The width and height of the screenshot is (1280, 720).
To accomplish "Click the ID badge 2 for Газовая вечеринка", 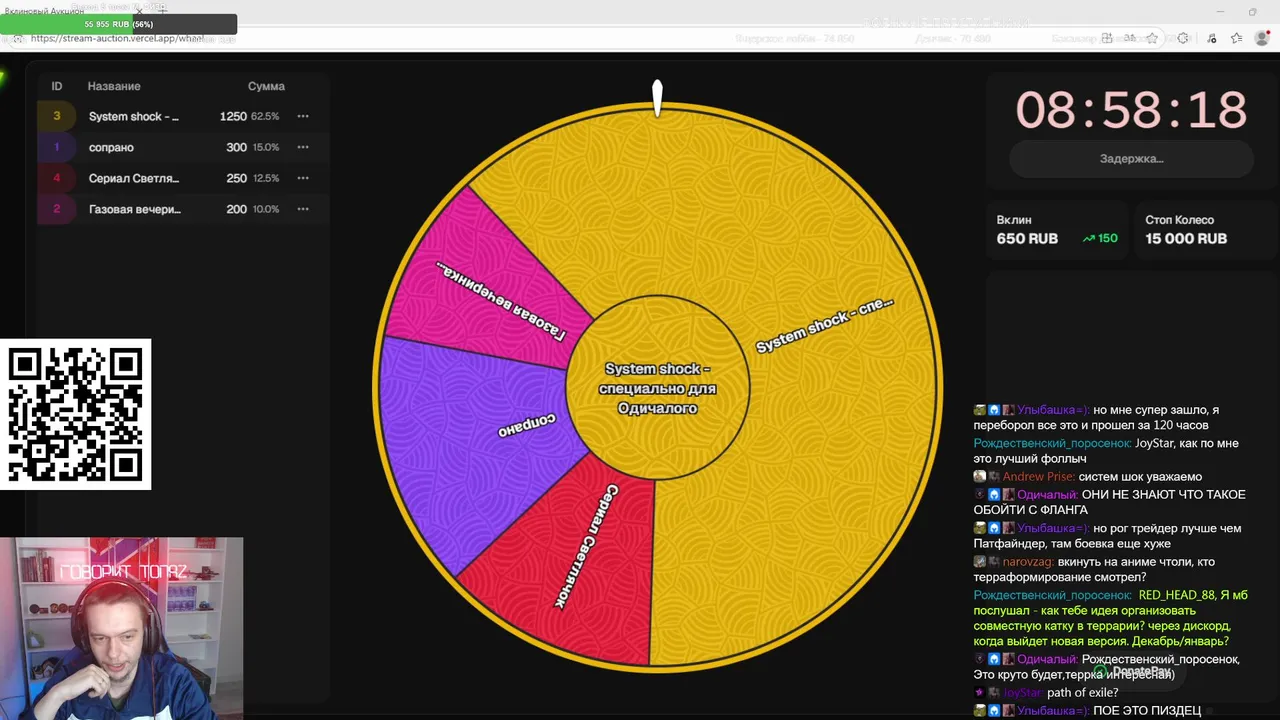I will point(57,209).
